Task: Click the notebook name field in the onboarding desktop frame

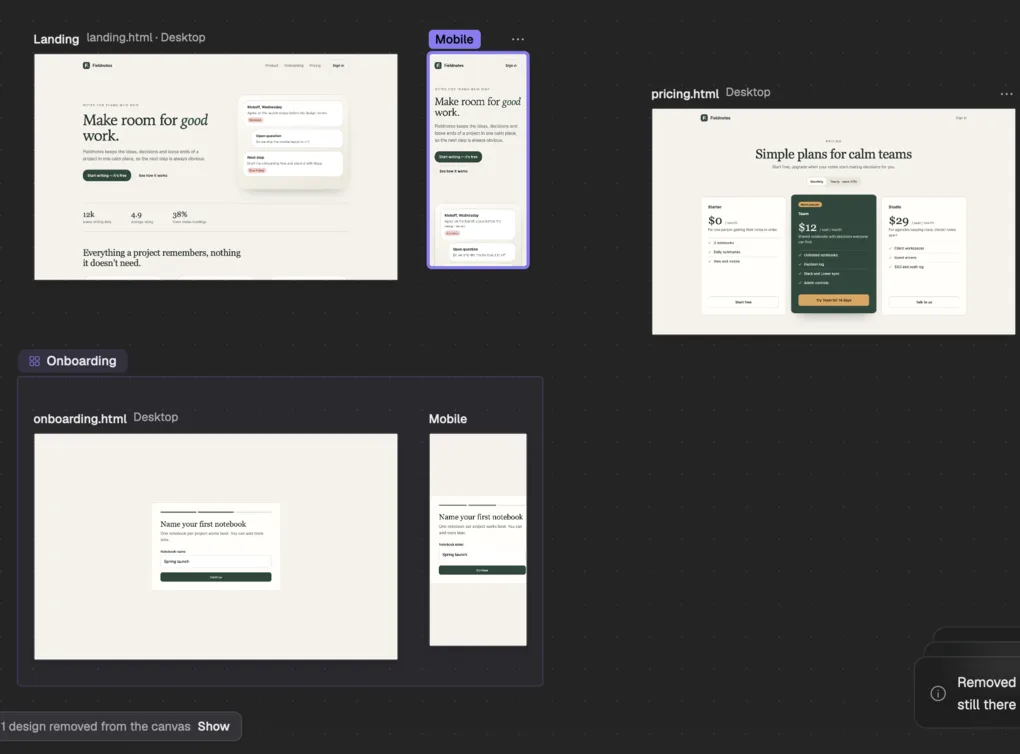Action: tap(216, 561)
